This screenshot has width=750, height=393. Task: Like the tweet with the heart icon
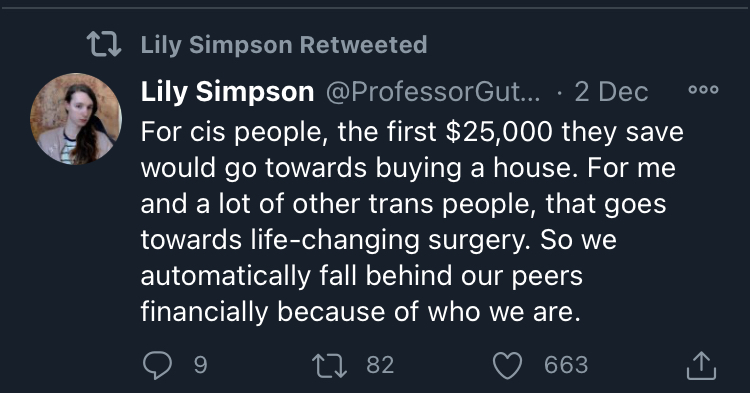tap(507, 366)
